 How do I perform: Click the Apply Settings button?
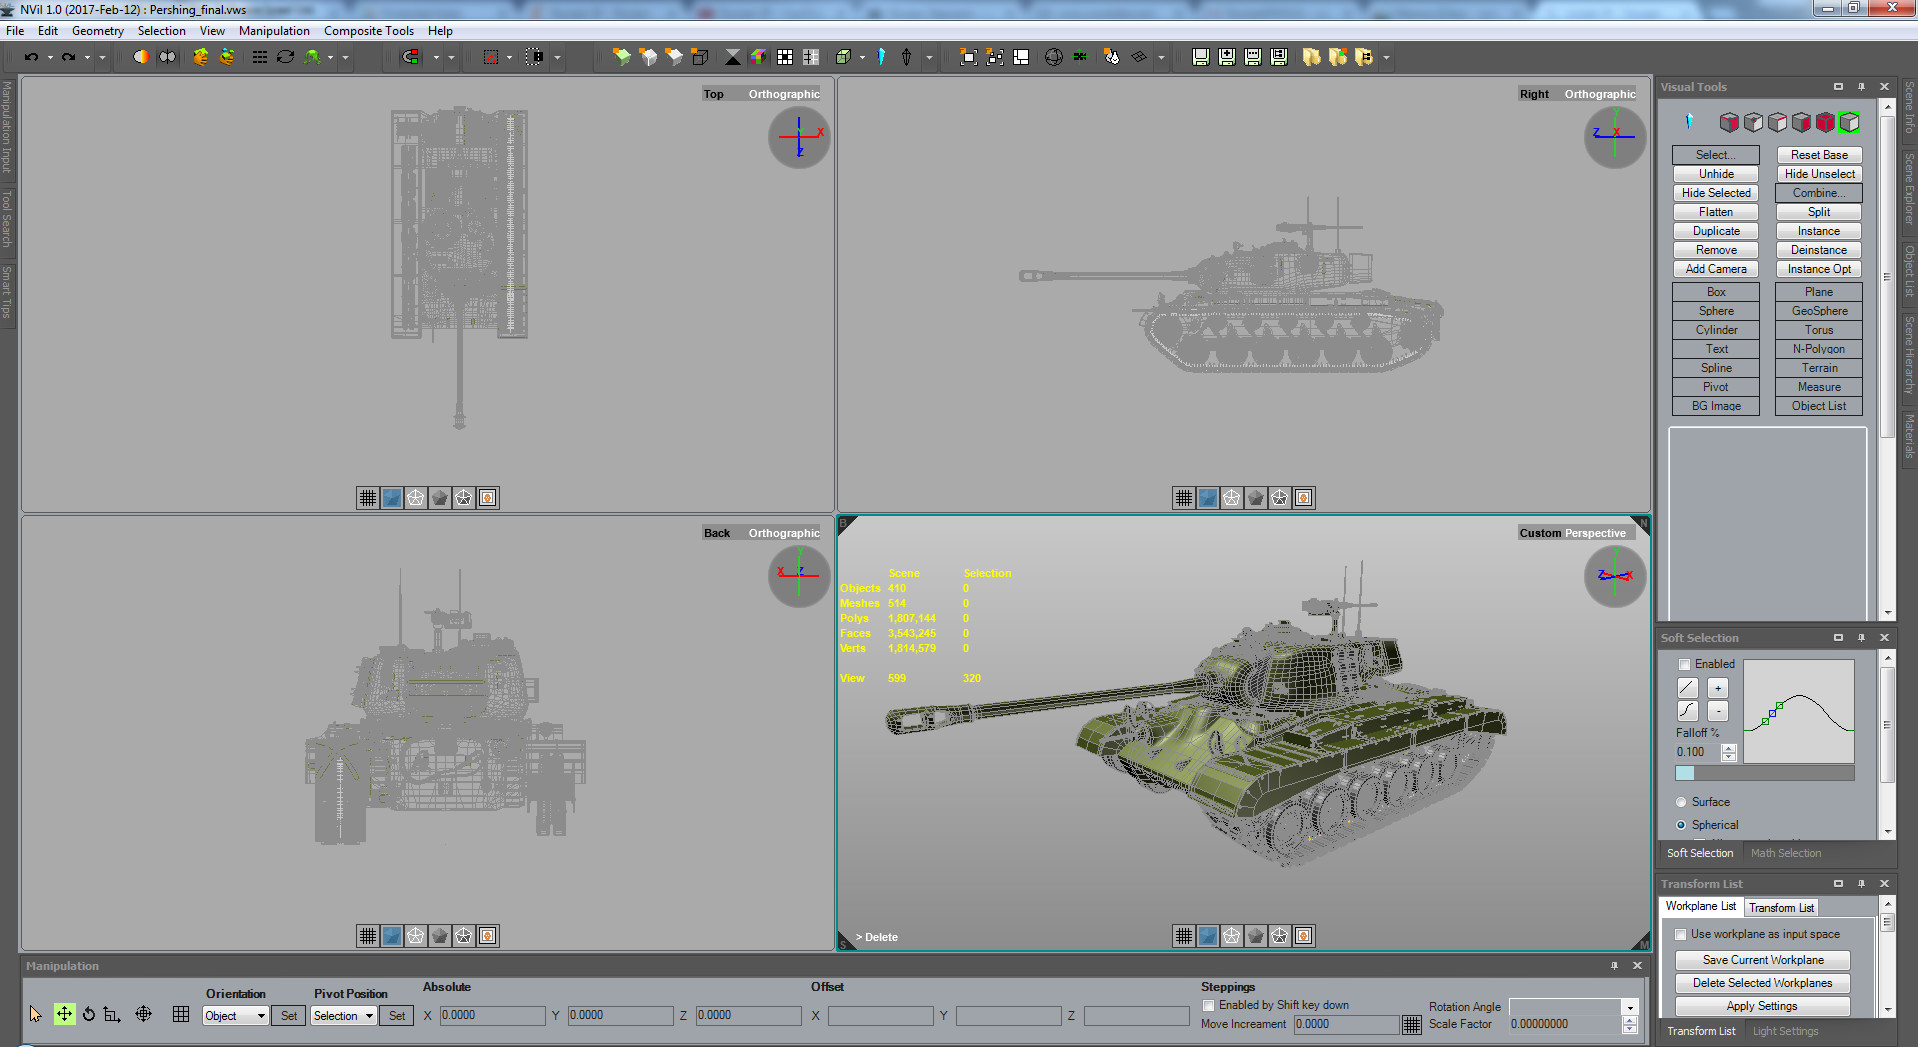point(1761,1006)
